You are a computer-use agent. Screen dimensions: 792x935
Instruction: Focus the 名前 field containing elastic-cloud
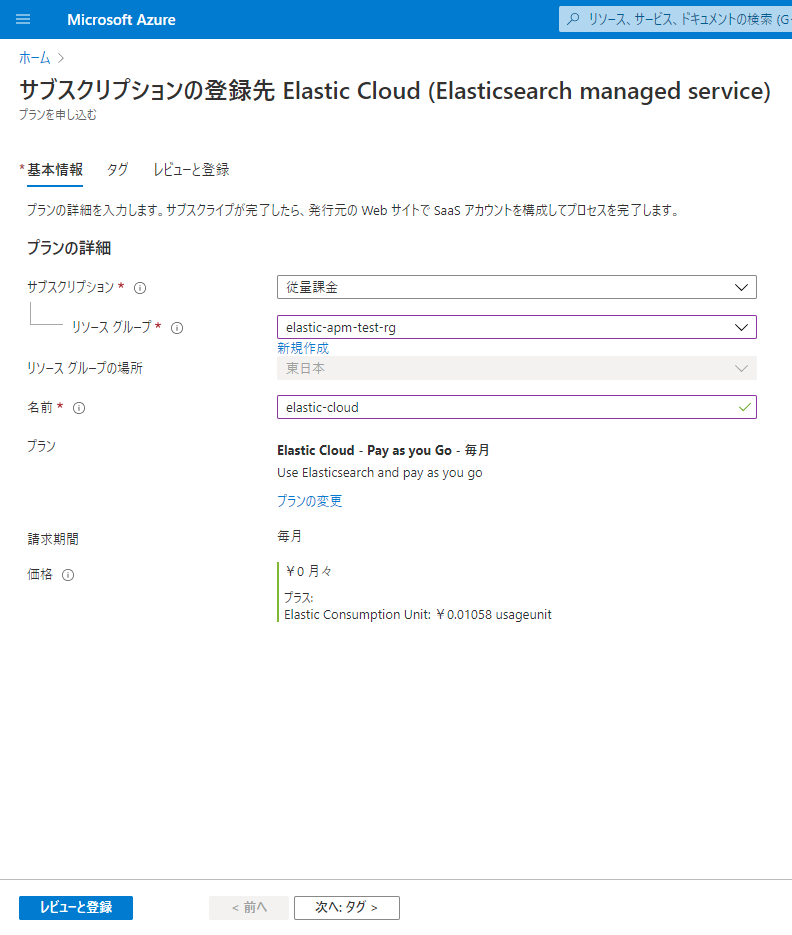tap(516, 407)
